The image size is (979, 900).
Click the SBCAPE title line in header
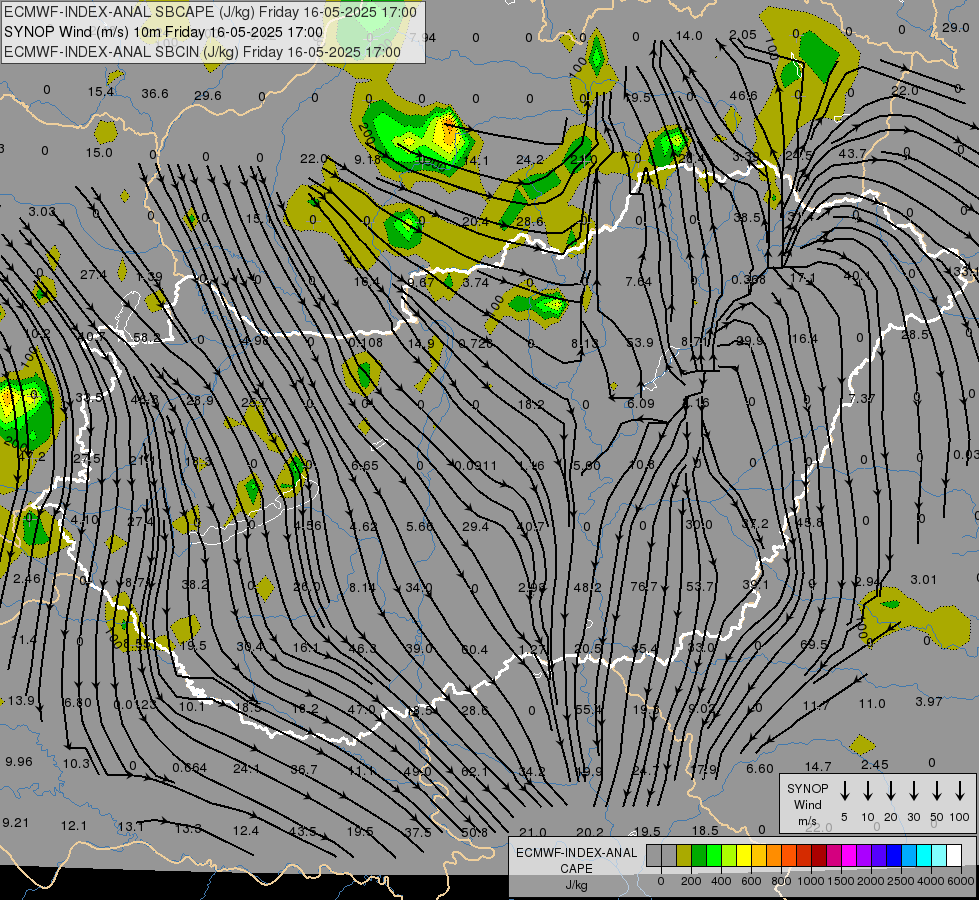pyautogui.click(x=210, y=12)
